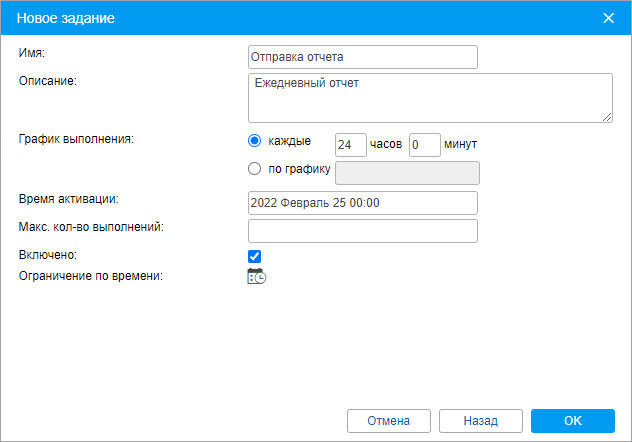Image resolution: width=632 pixels, height=442 pixels.
Task: Click the Новое задание title bar
Action: click(x=300, y=18)
